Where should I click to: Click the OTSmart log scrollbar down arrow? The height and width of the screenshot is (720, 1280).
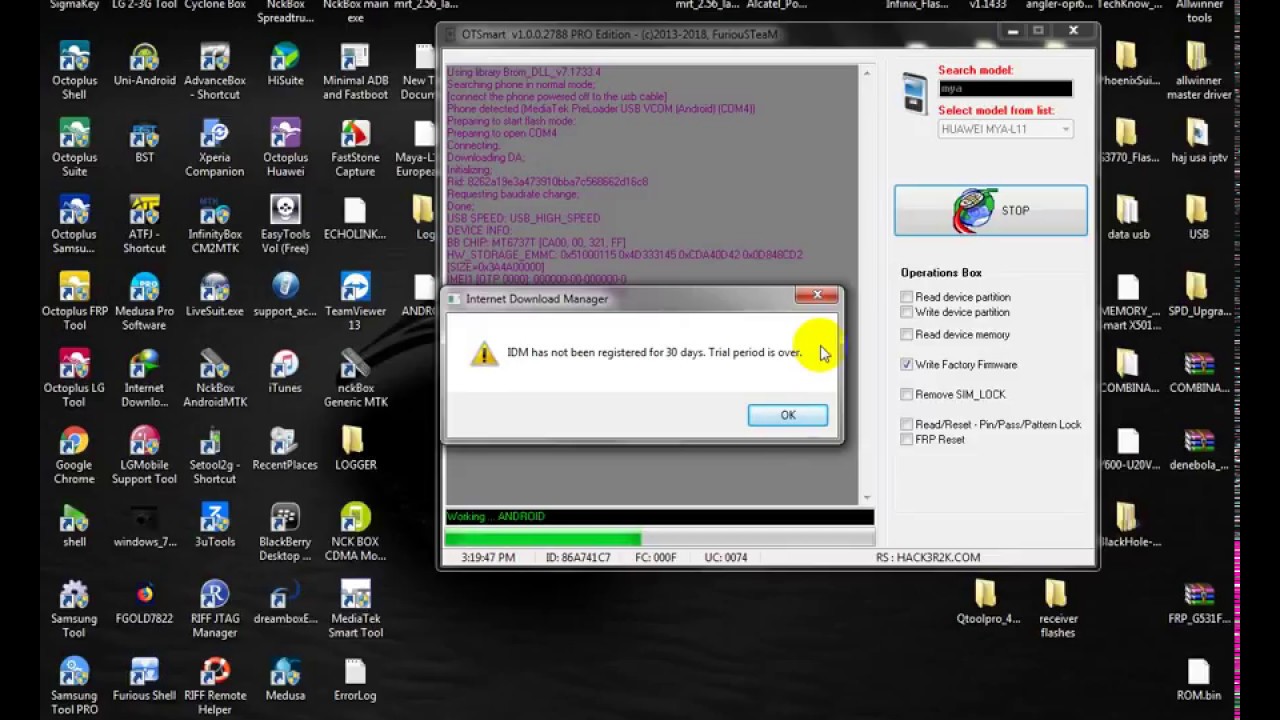coord(866,497)
